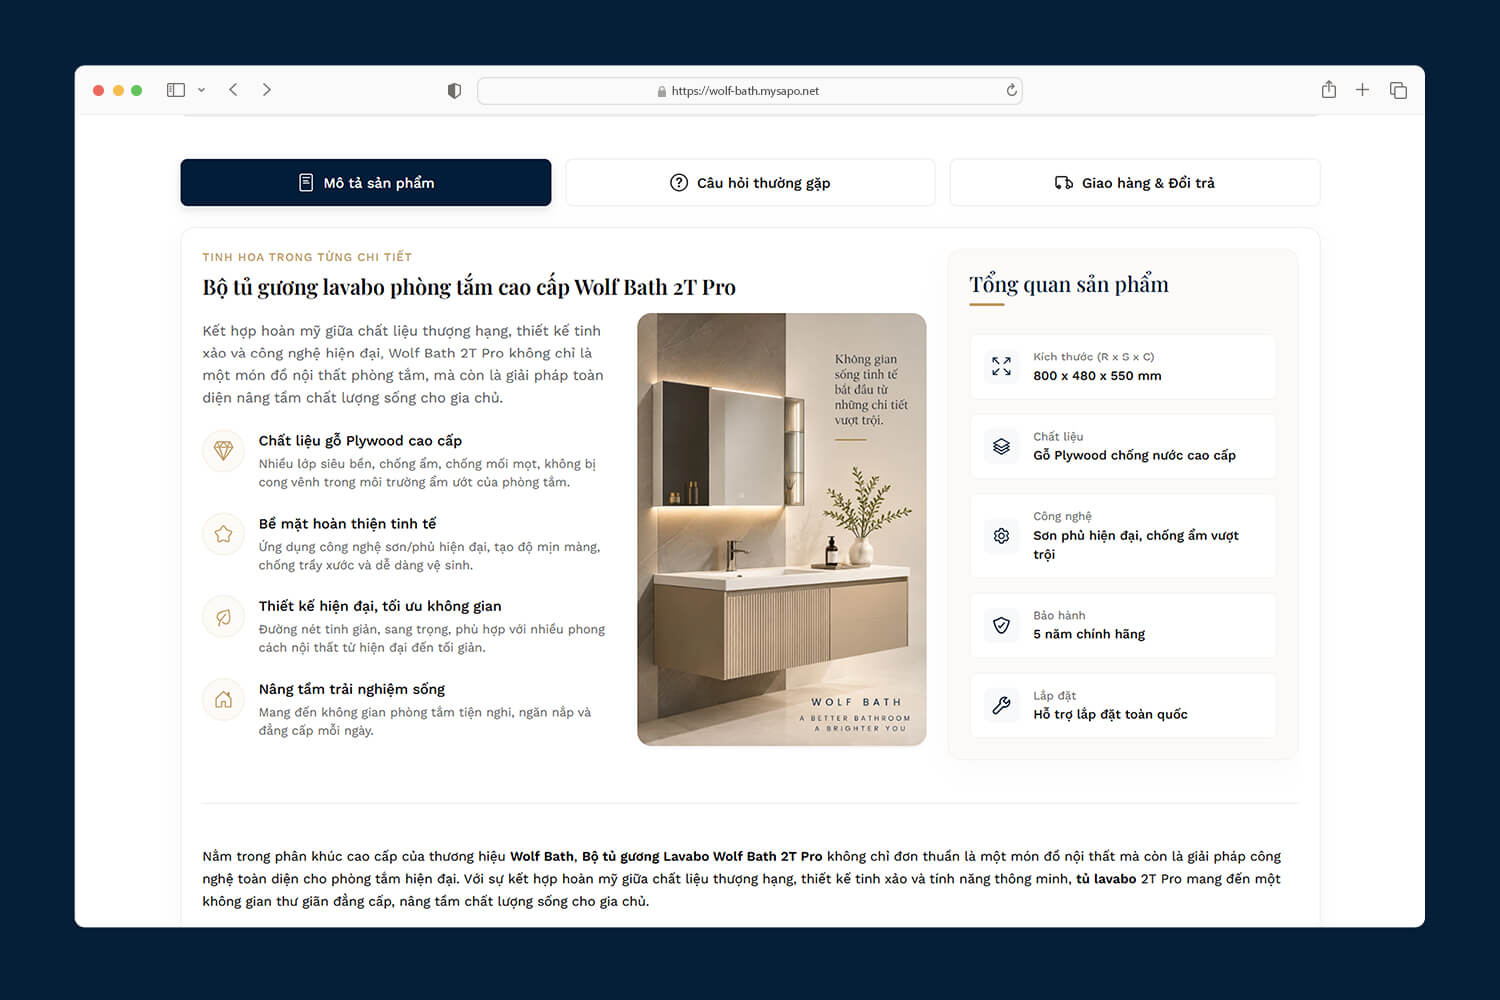
Task: Click the expand-arrows icon for Kích thước
Action: [x=1001, y=366]
